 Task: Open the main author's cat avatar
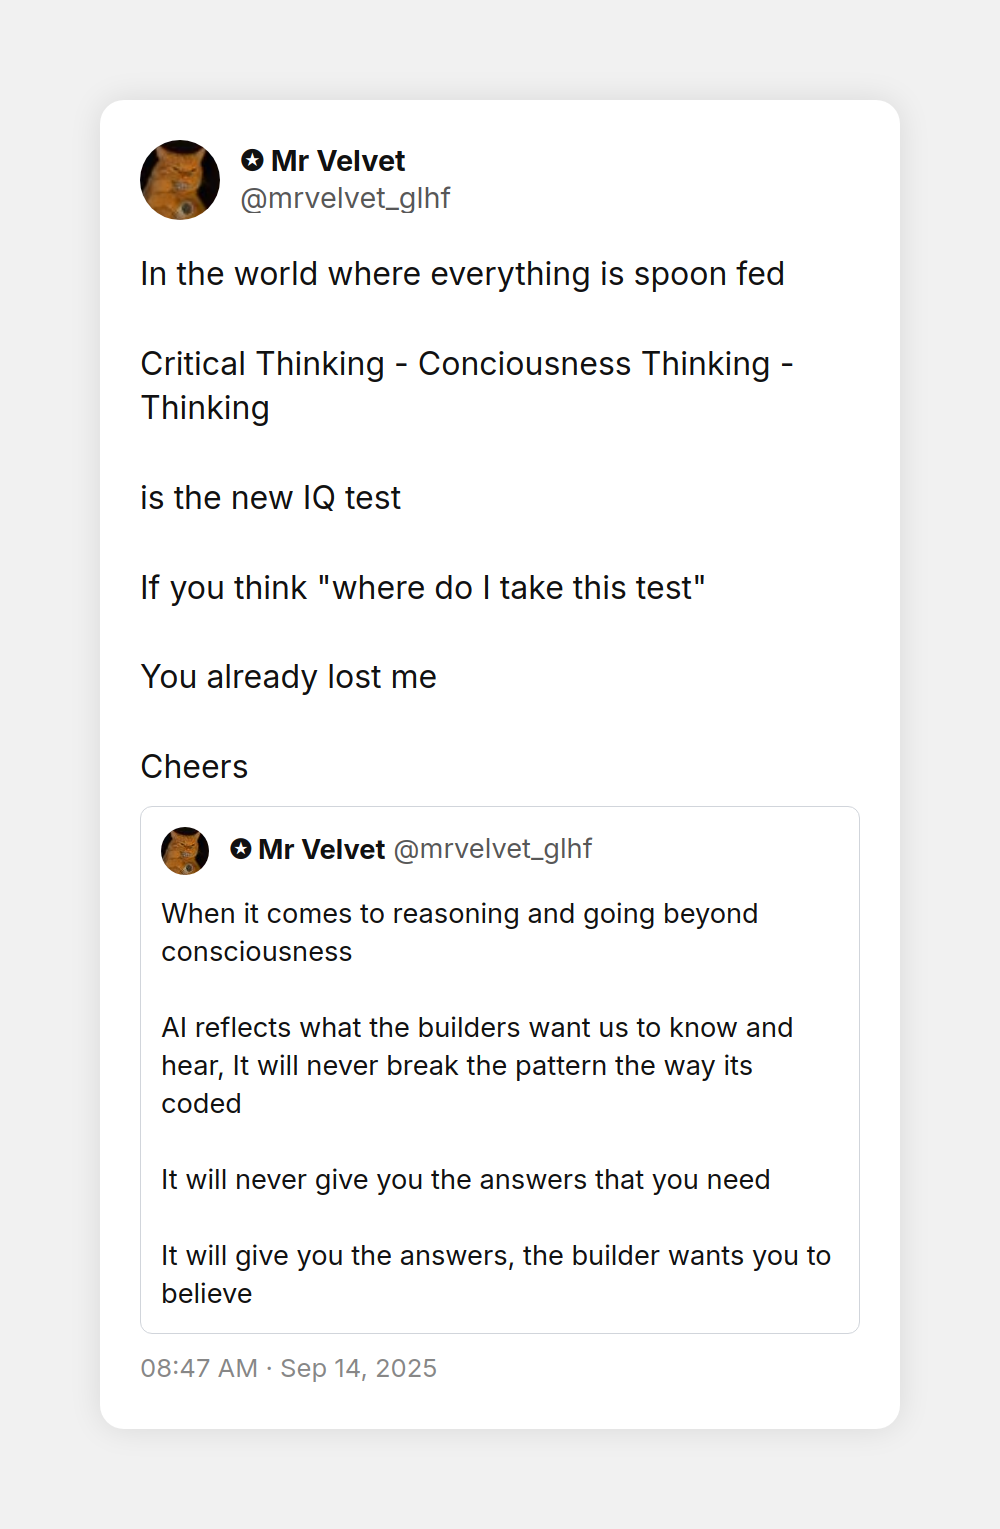180,180
